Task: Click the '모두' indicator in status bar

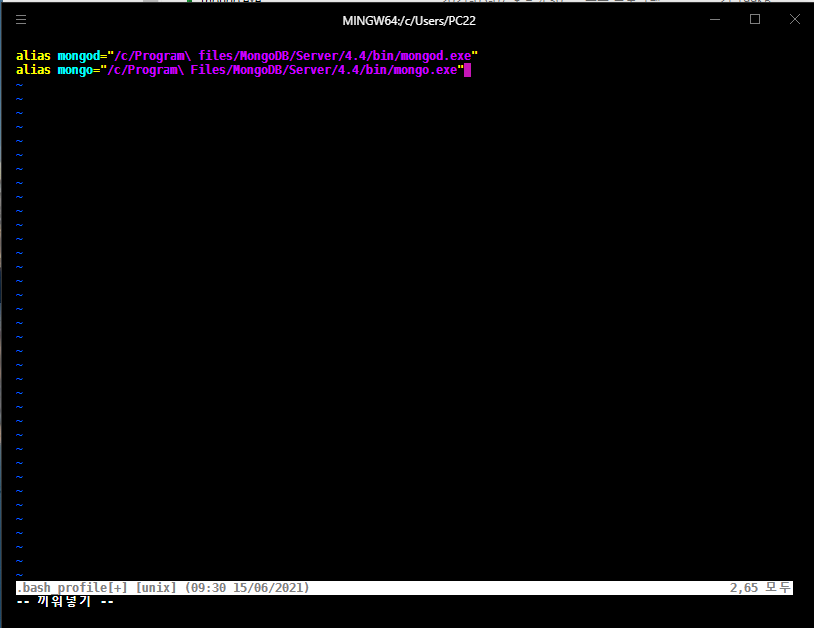Action: click(x=778, y=588)
